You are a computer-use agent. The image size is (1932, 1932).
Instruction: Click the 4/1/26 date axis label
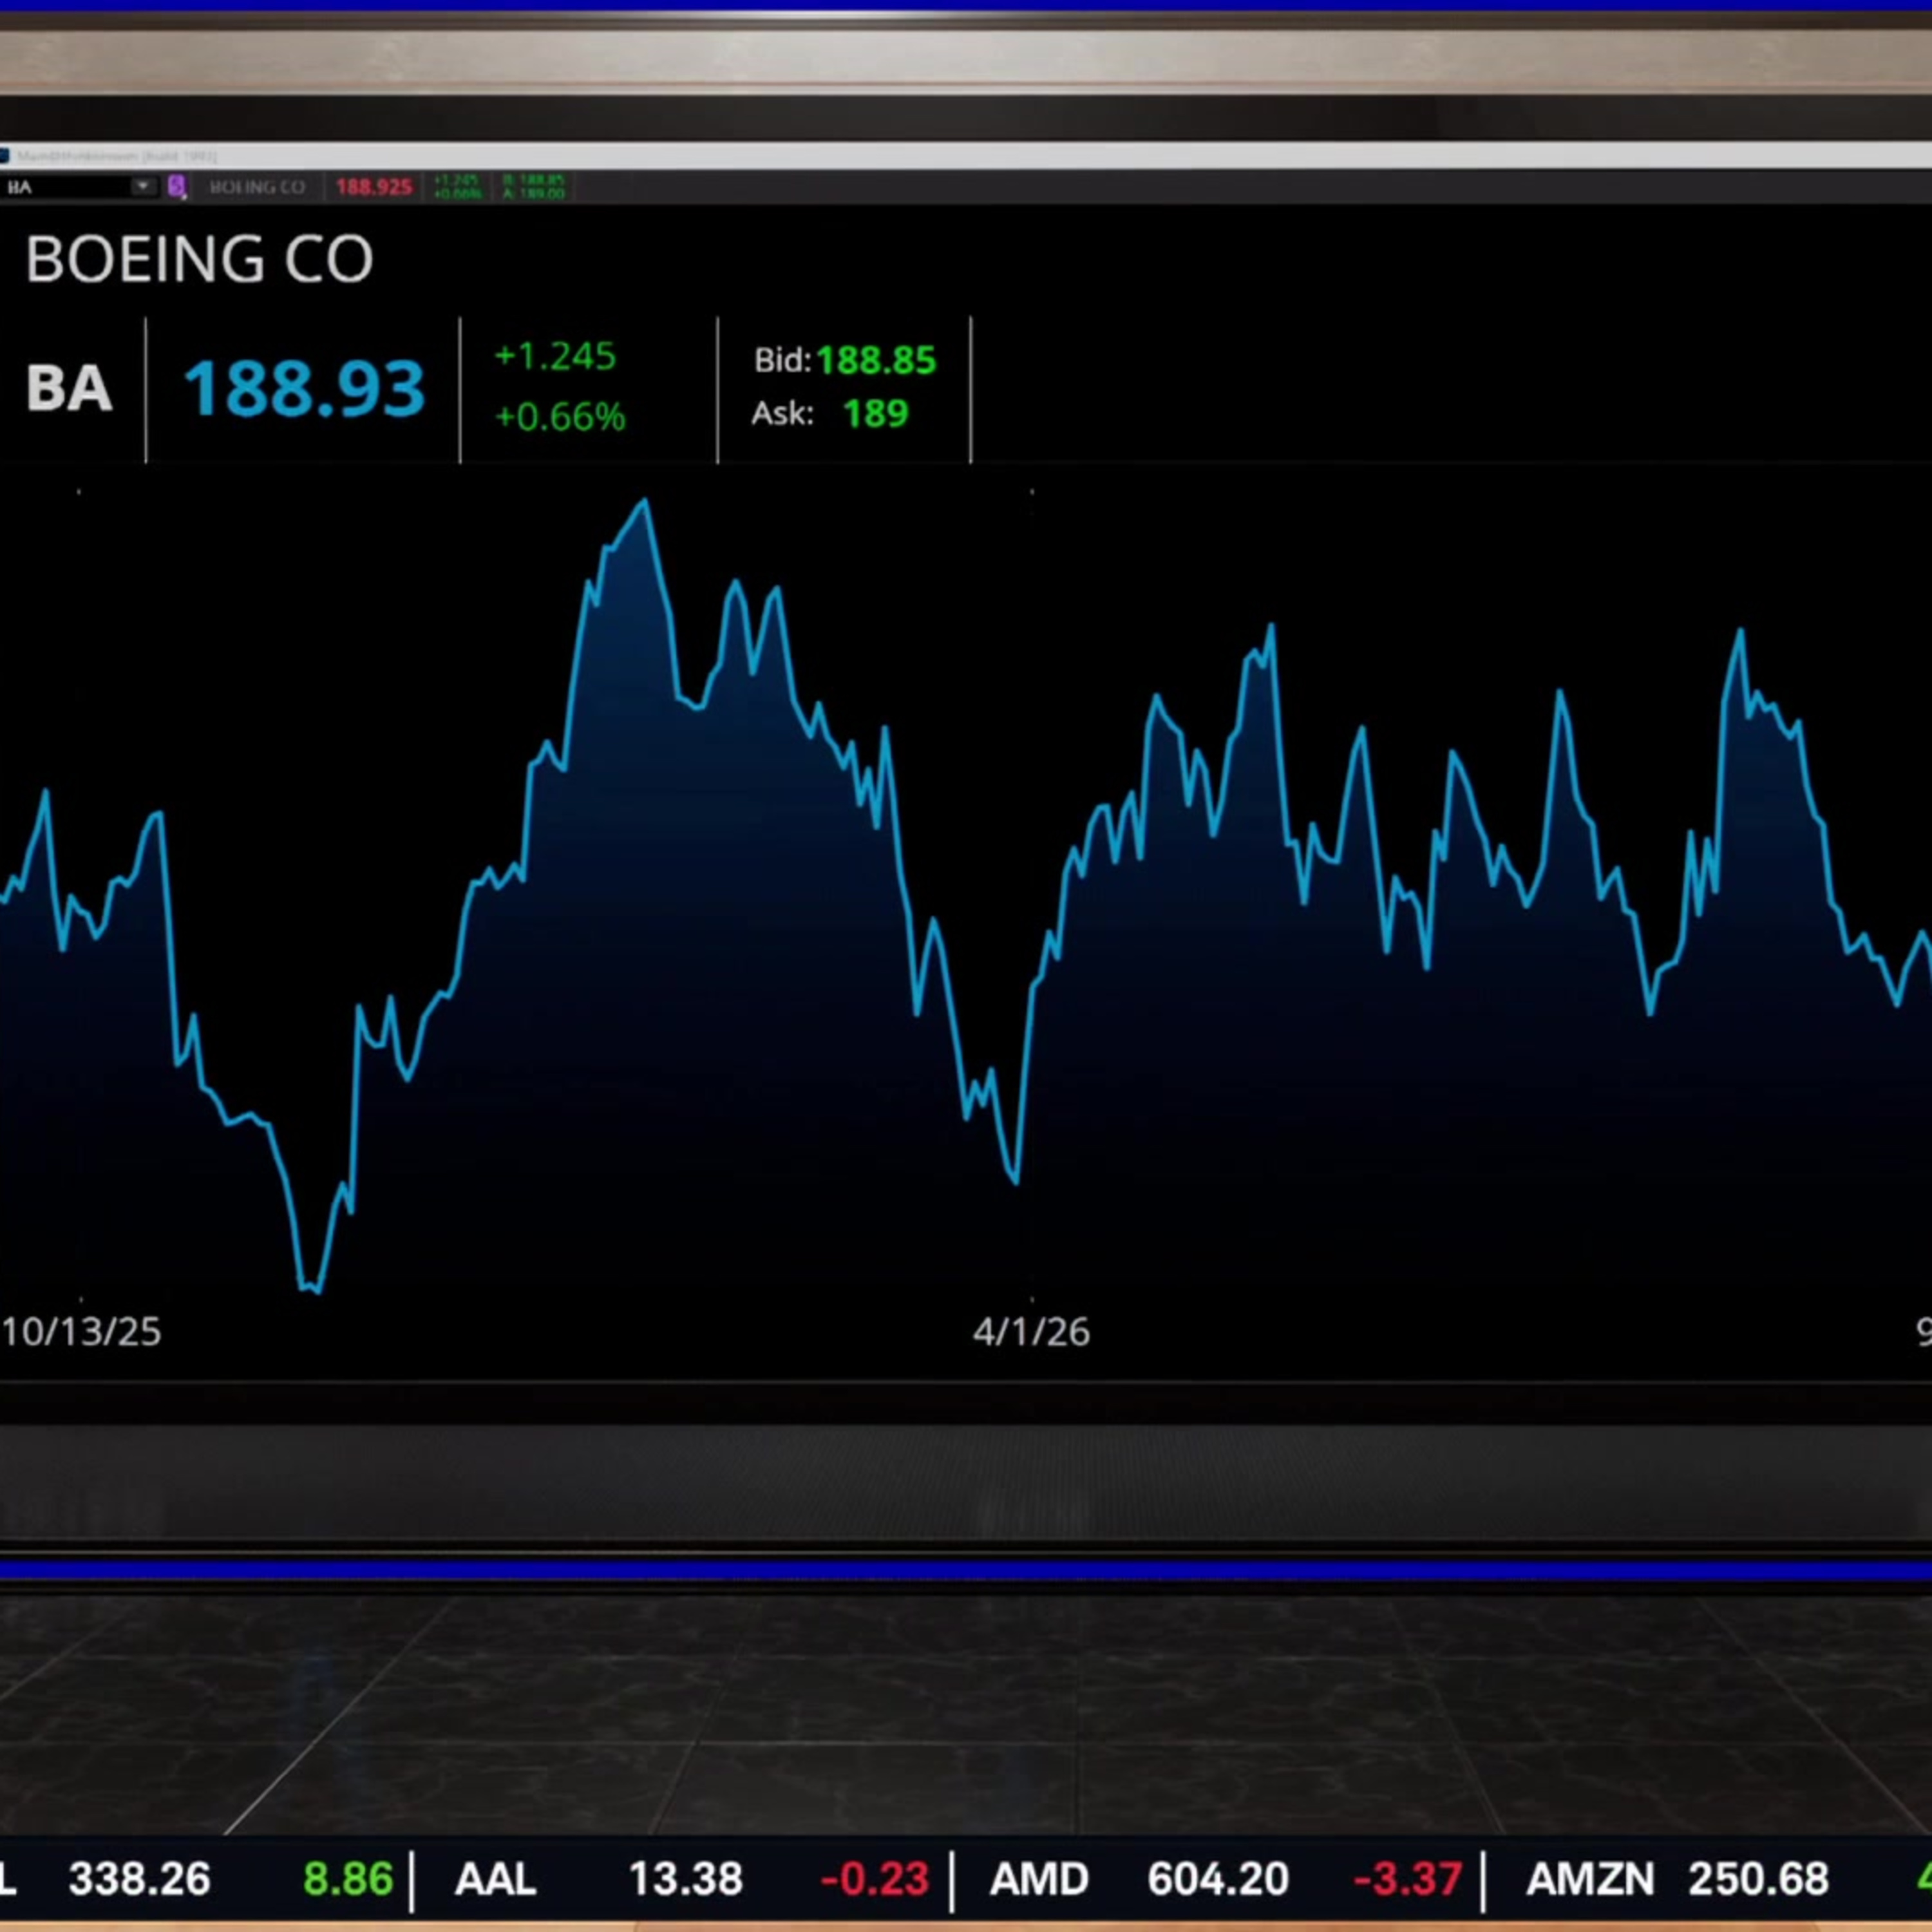1031,1332
